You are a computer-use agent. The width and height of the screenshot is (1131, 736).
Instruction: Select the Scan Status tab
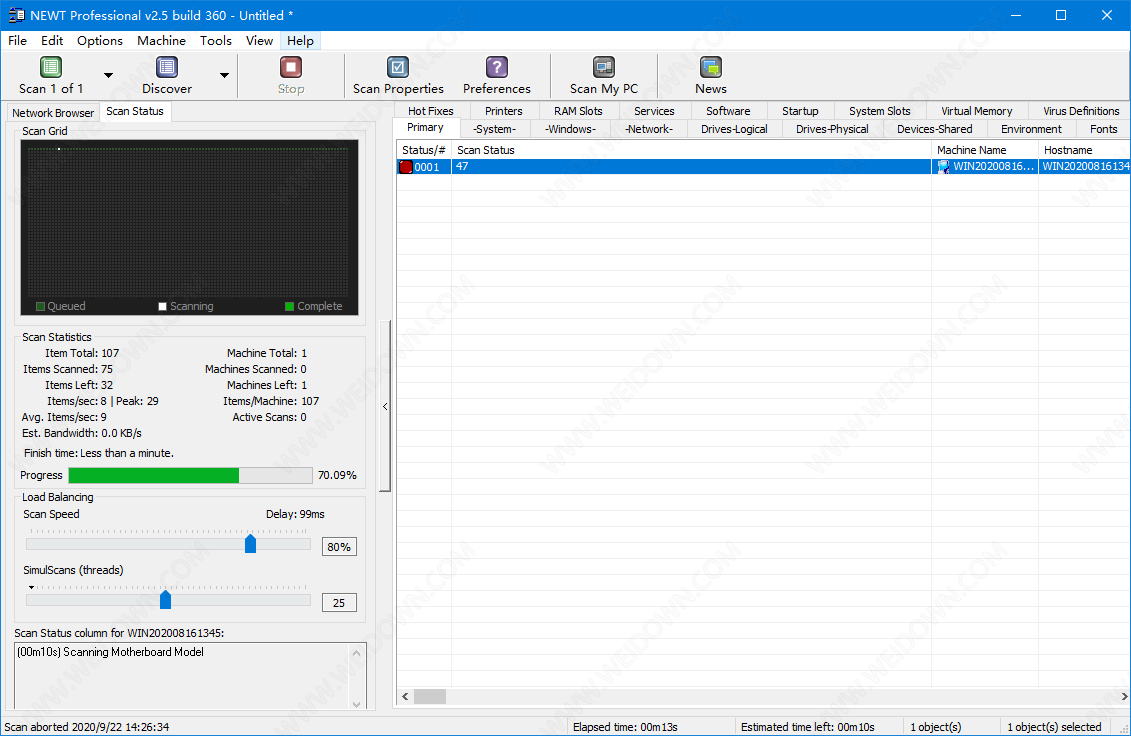click(x=135, y=111)
